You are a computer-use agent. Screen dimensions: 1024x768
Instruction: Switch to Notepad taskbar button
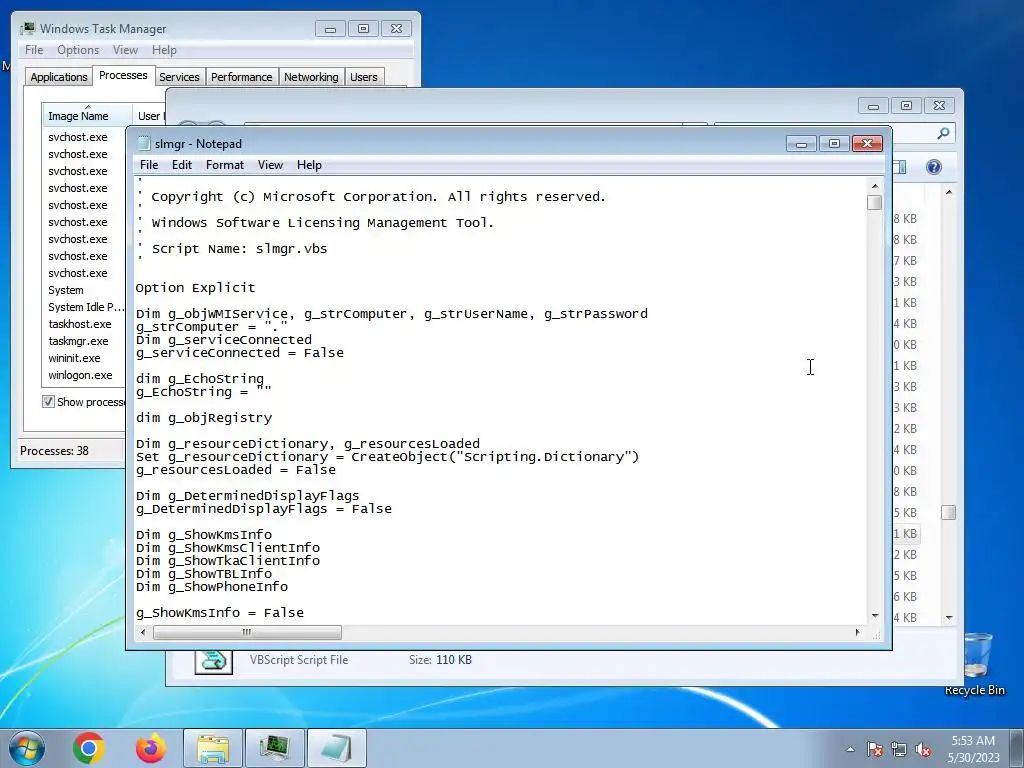(336, 748)
